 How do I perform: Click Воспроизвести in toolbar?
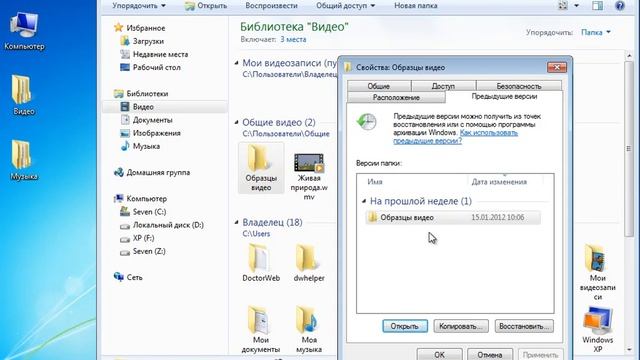click(271, 6)
